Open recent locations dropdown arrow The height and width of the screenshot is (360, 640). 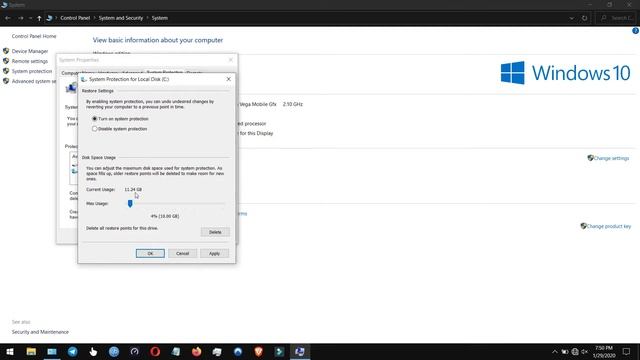[x=30, y=18]
